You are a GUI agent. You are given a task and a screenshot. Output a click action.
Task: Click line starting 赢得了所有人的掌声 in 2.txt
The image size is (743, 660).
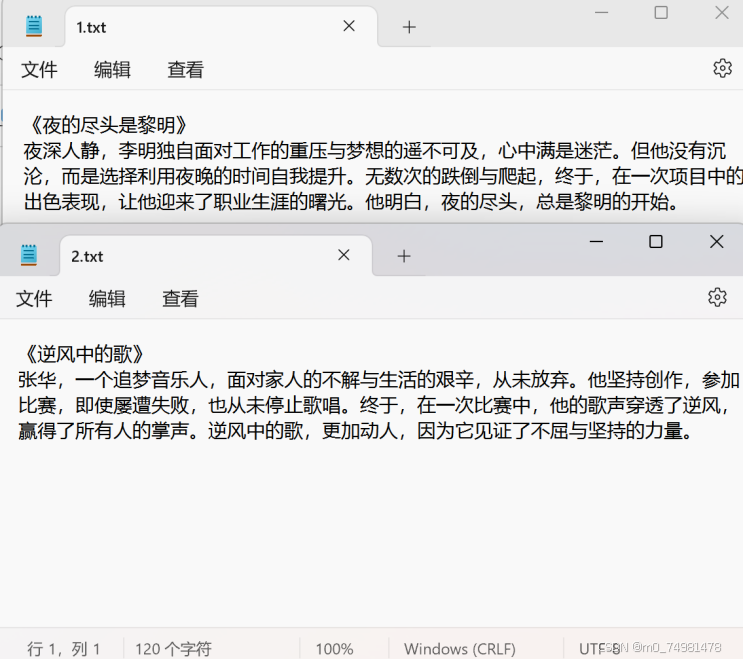[x=355, y=431]
